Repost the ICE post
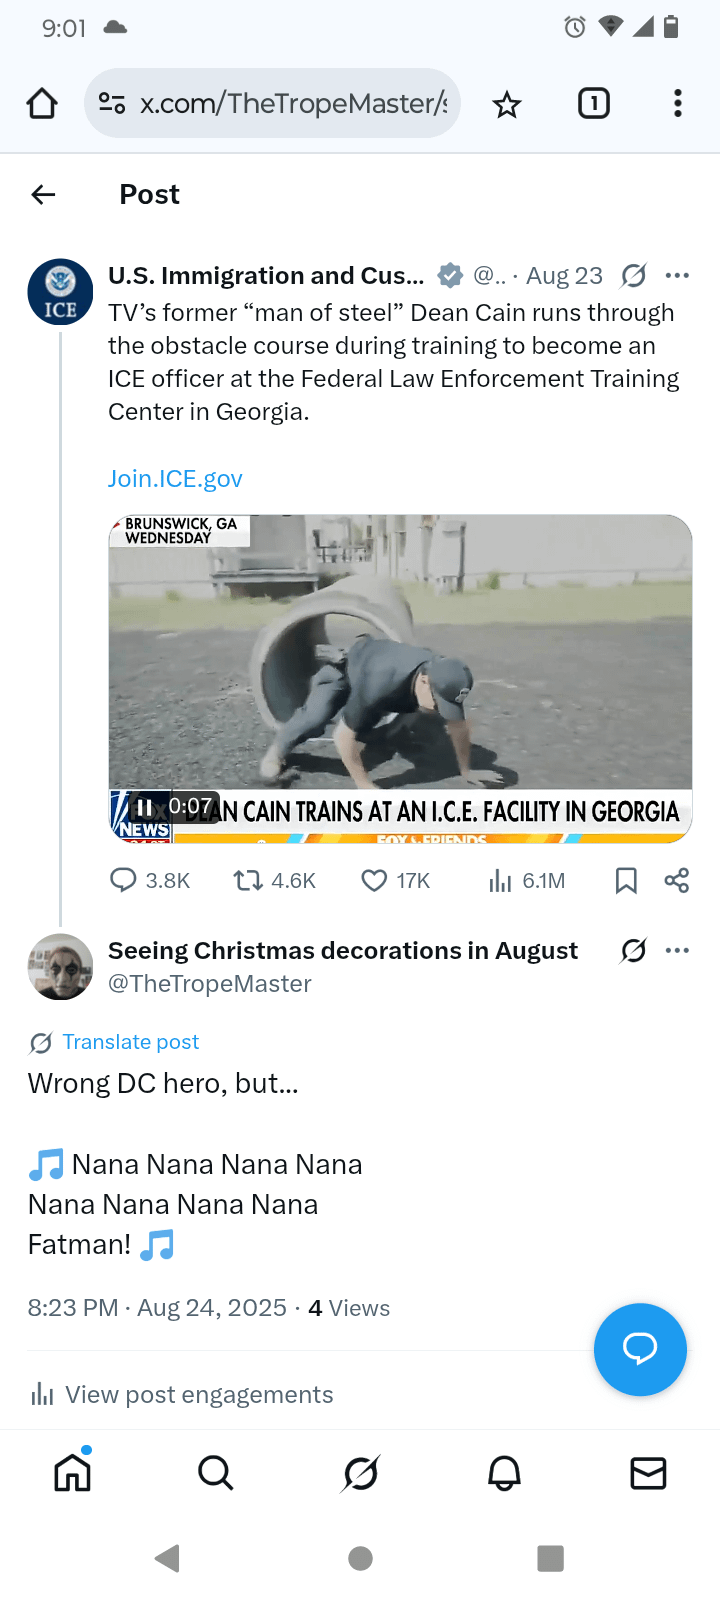720x1600 pixels. [x=247, y=880]
